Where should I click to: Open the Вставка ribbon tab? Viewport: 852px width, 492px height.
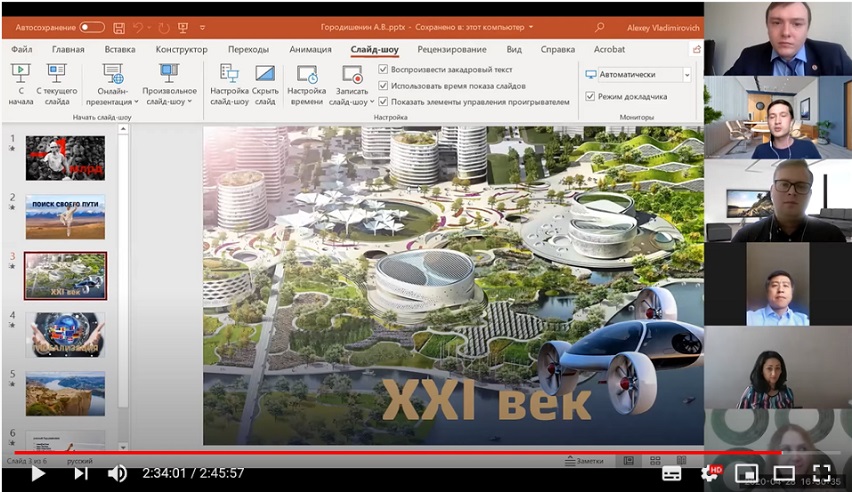[x=120, y=49]
